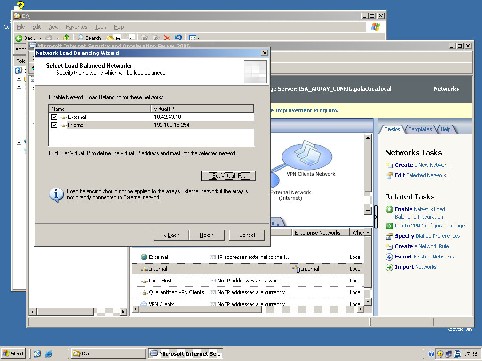Click first quick launch icon beside Start
The height and width of the screenshot is (361, 482).
[37, 354]
